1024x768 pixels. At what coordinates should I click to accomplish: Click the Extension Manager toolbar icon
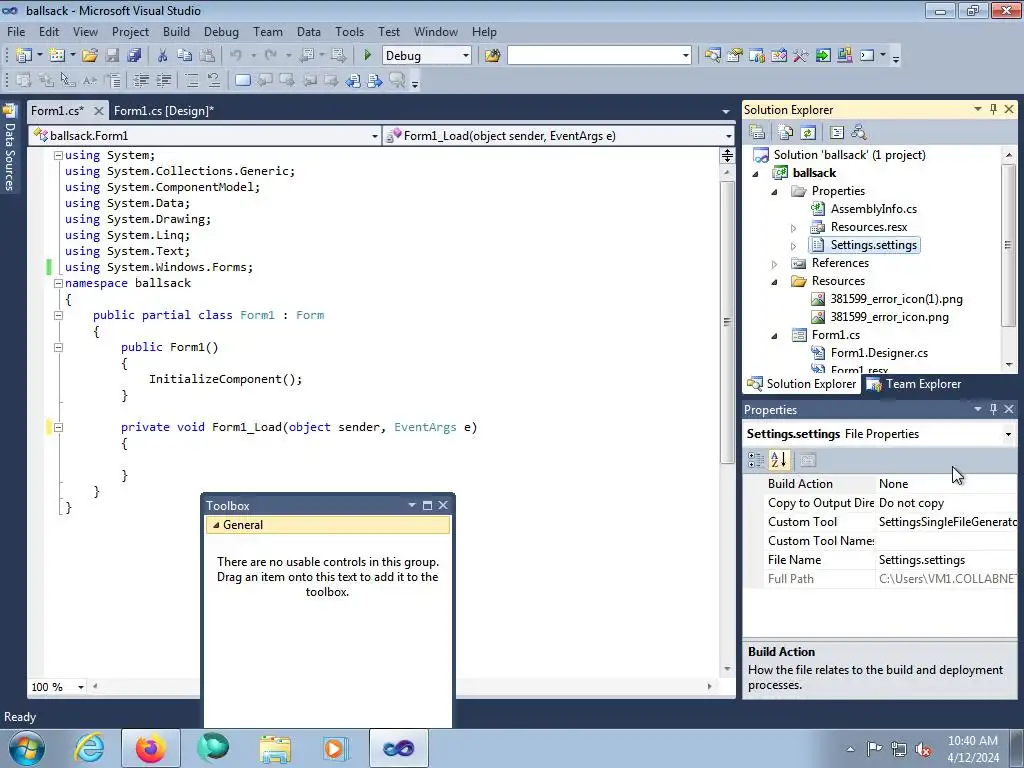pos(844,56)
